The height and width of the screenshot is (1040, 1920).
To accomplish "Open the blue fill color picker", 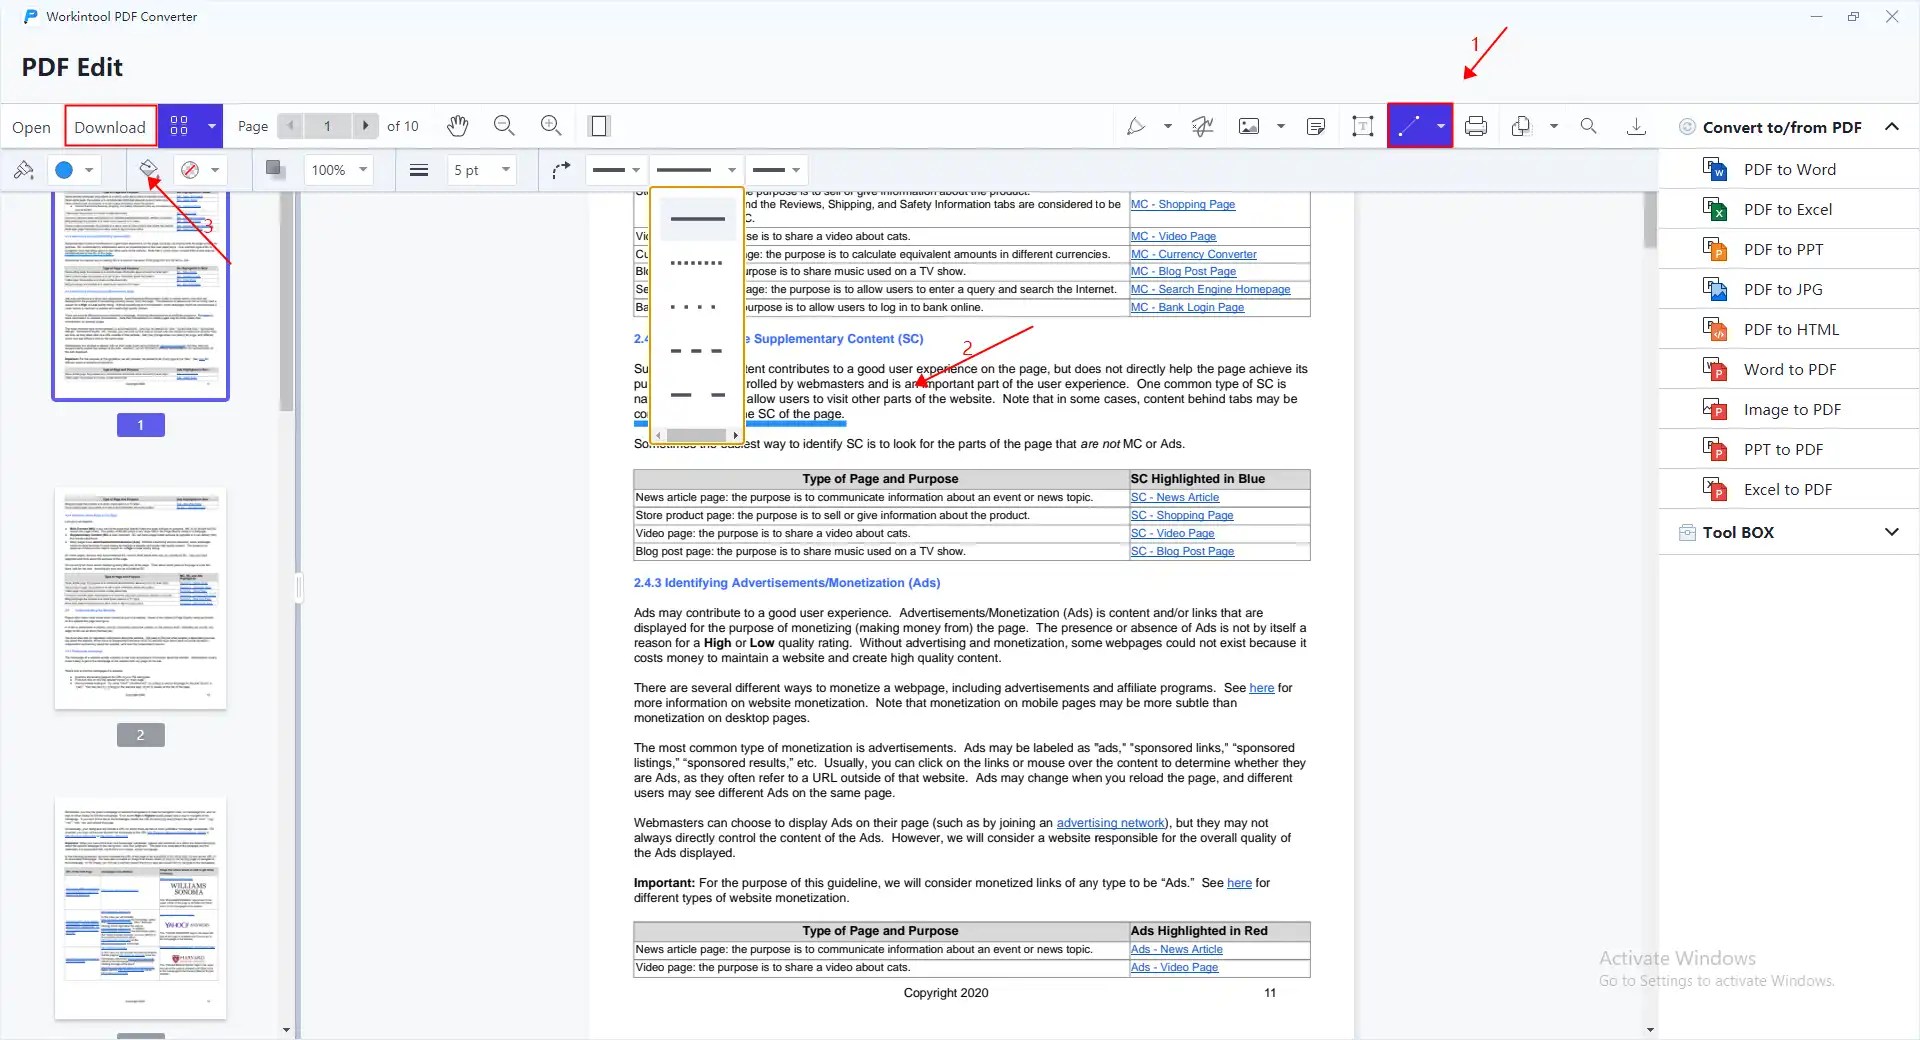I will click(63, 170).
